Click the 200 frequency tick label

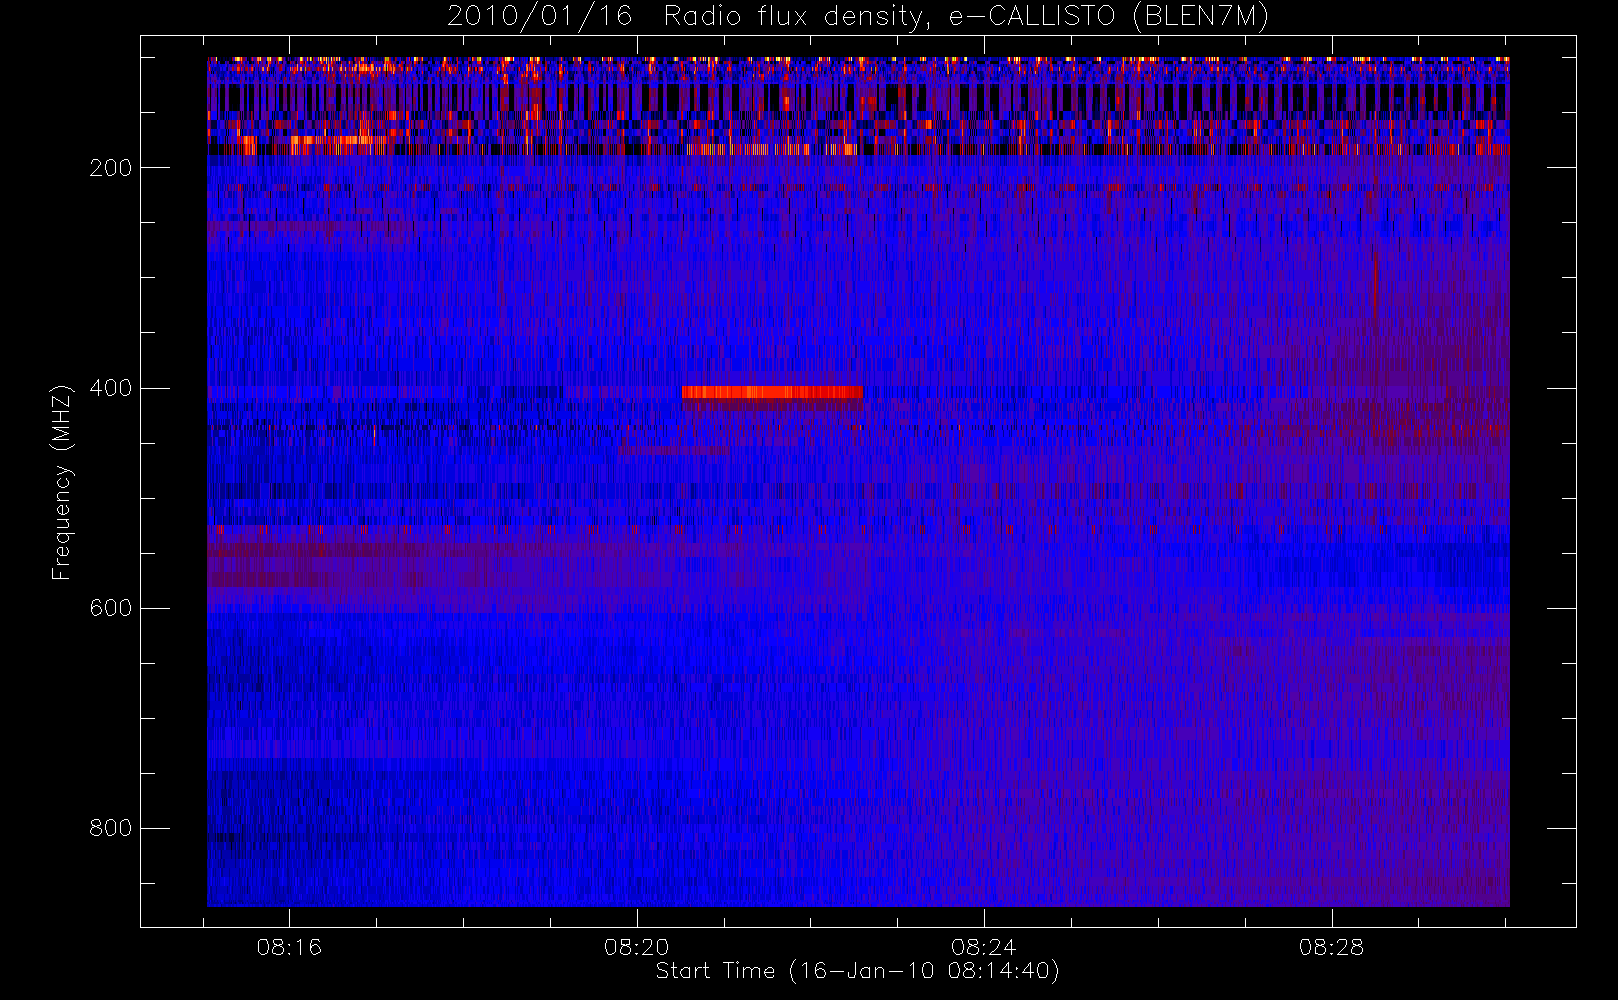111,168
